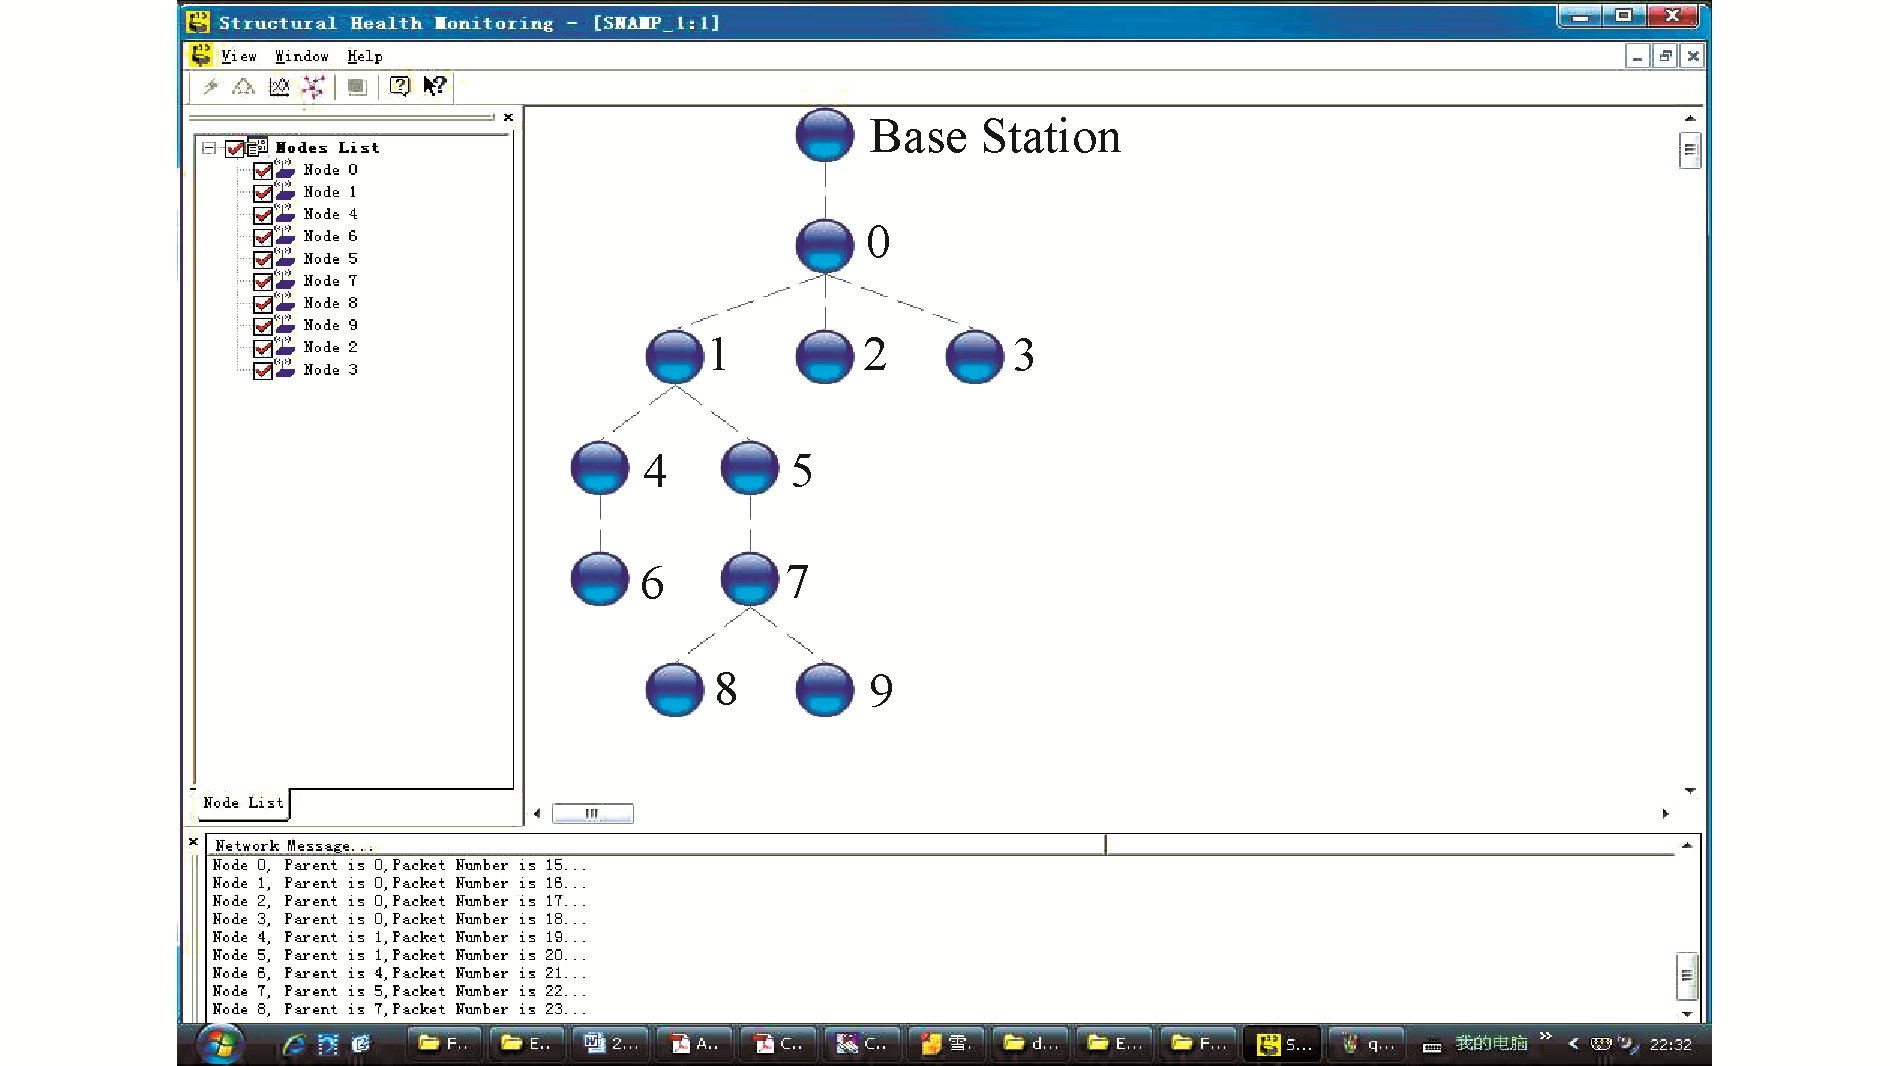Viewport: 1890px width, 1066px height.
Task: Toggle the Nodes List root checkbox
Action: point(235,148)
